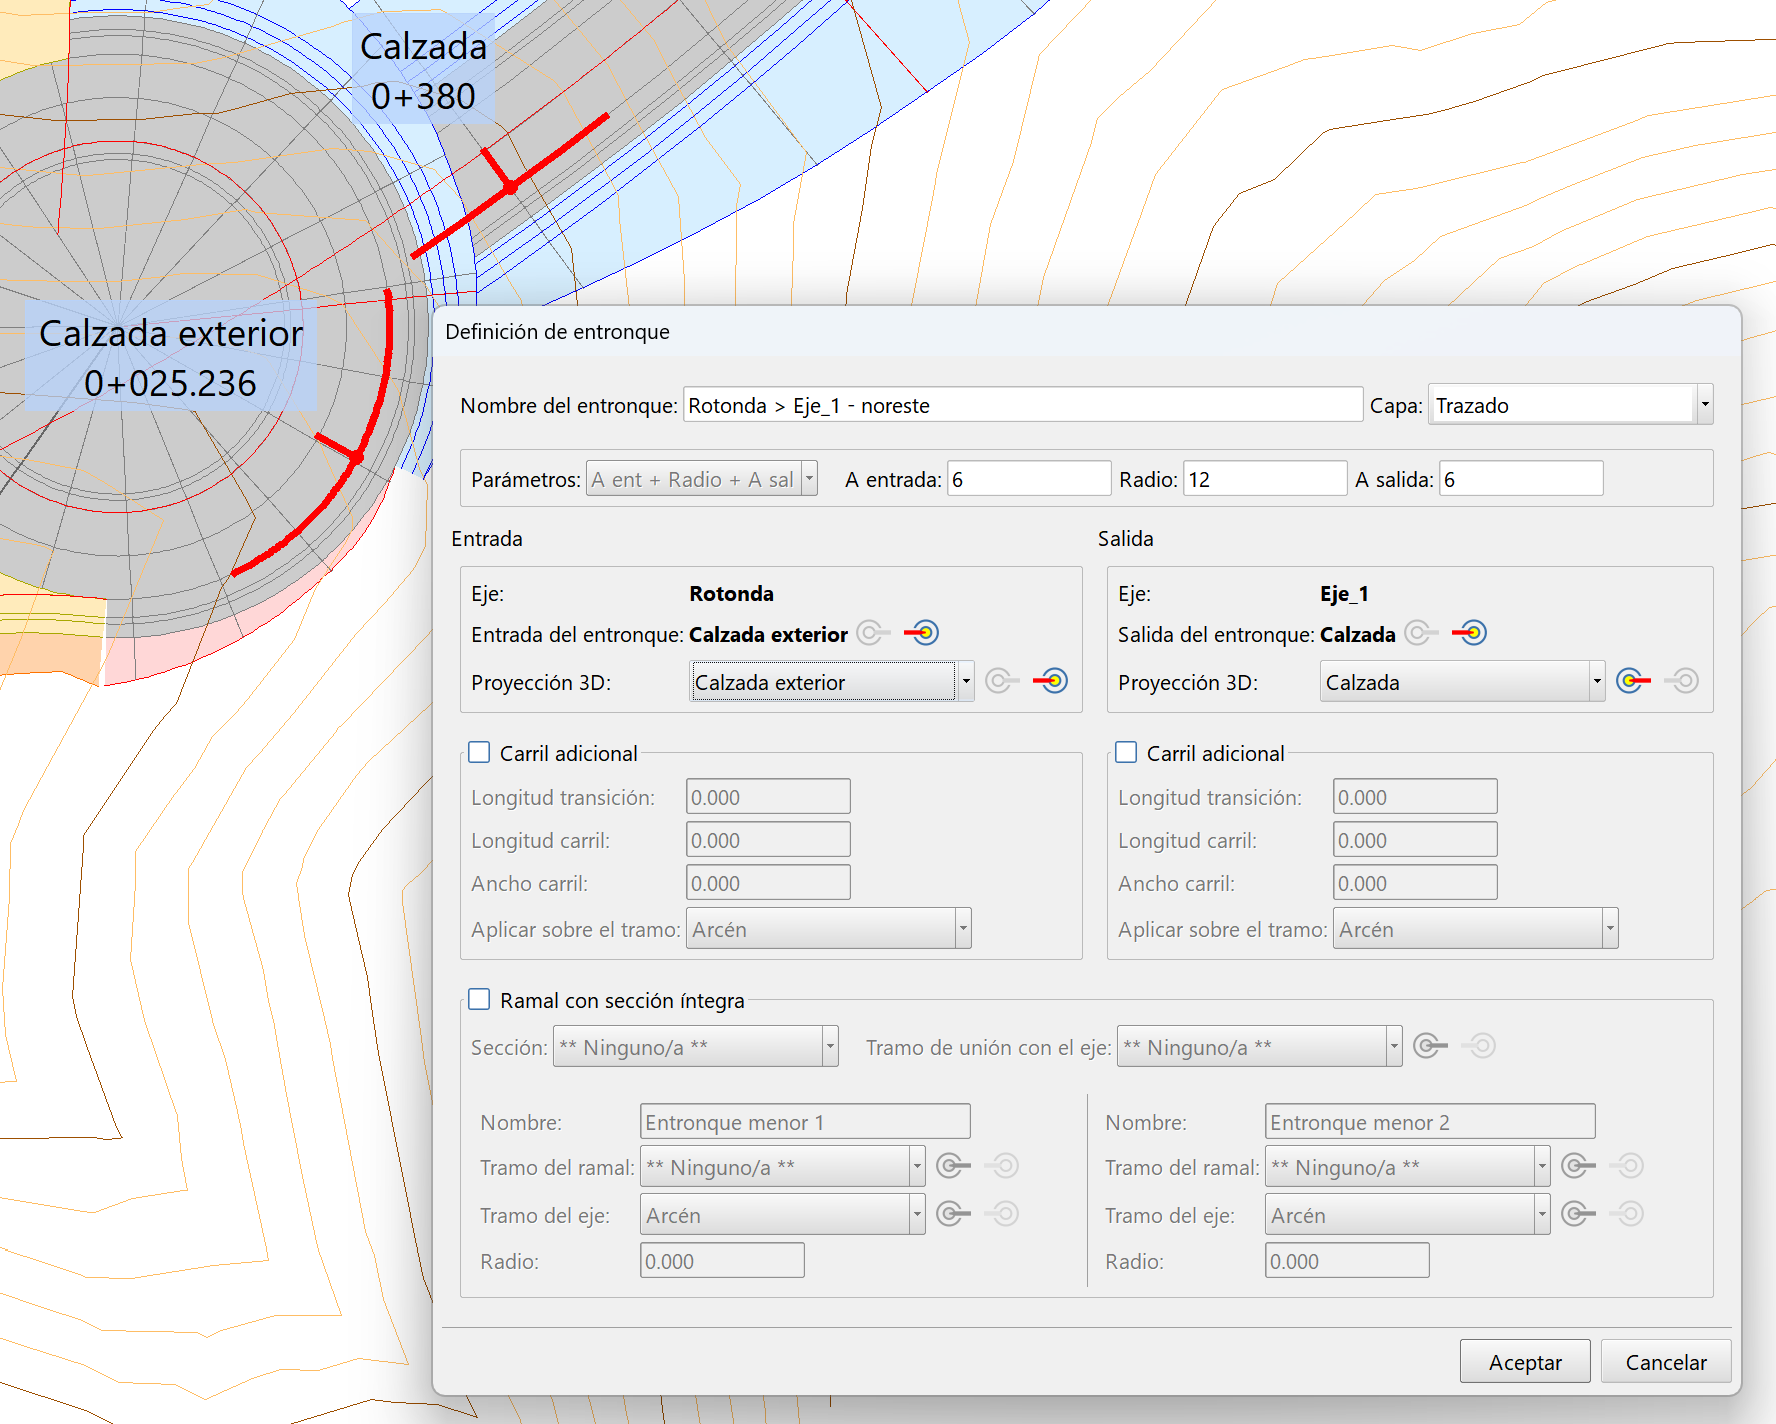Screen dimensions: 1776x1424
Task: Click colored target icon beside Entrada del entronque
Action: [922, 633]
